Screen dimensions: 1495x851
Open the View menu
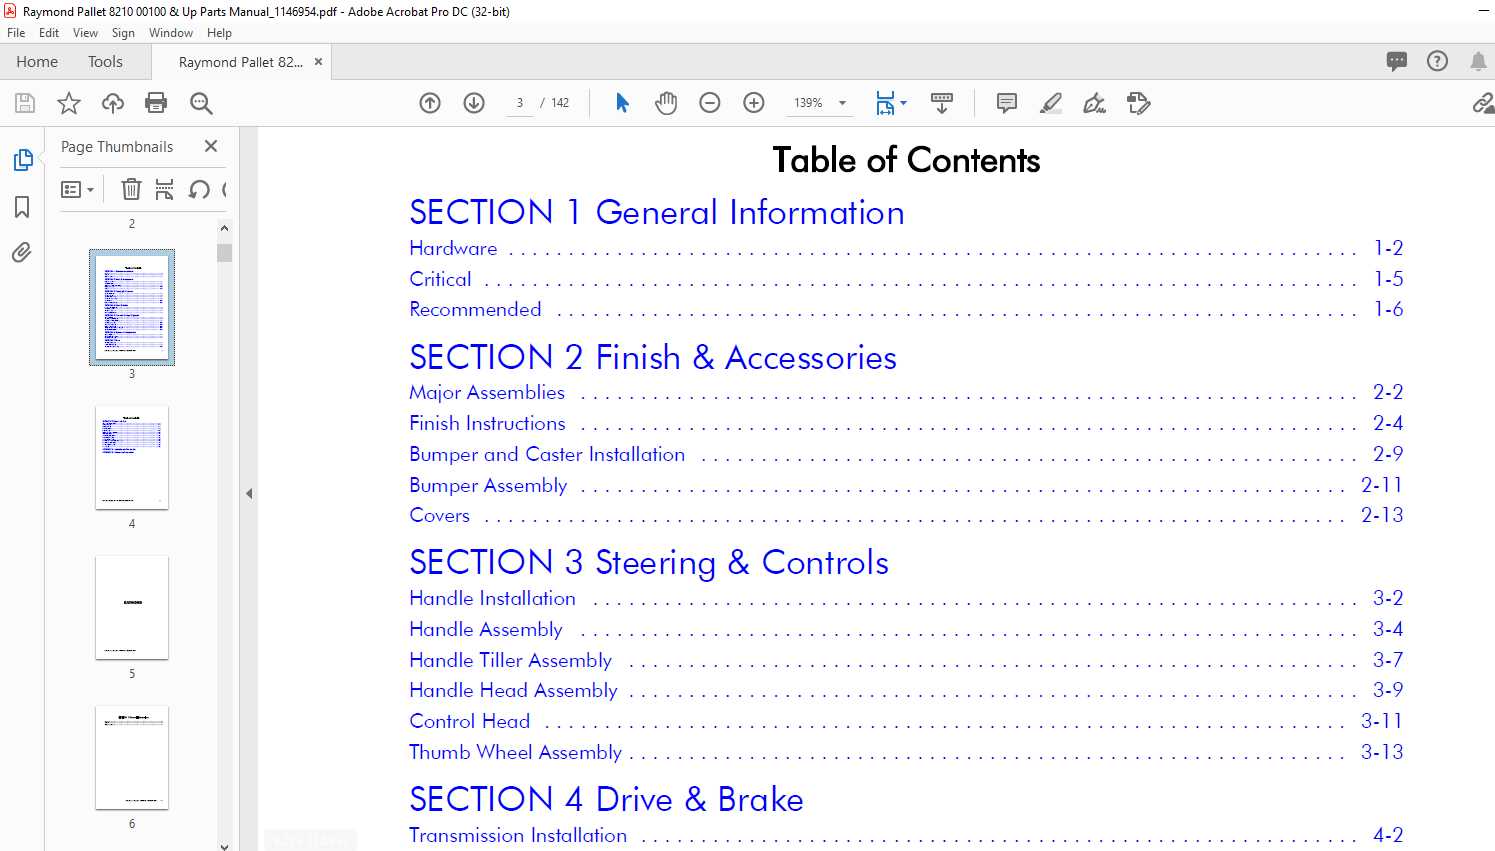tap(86, 33)
